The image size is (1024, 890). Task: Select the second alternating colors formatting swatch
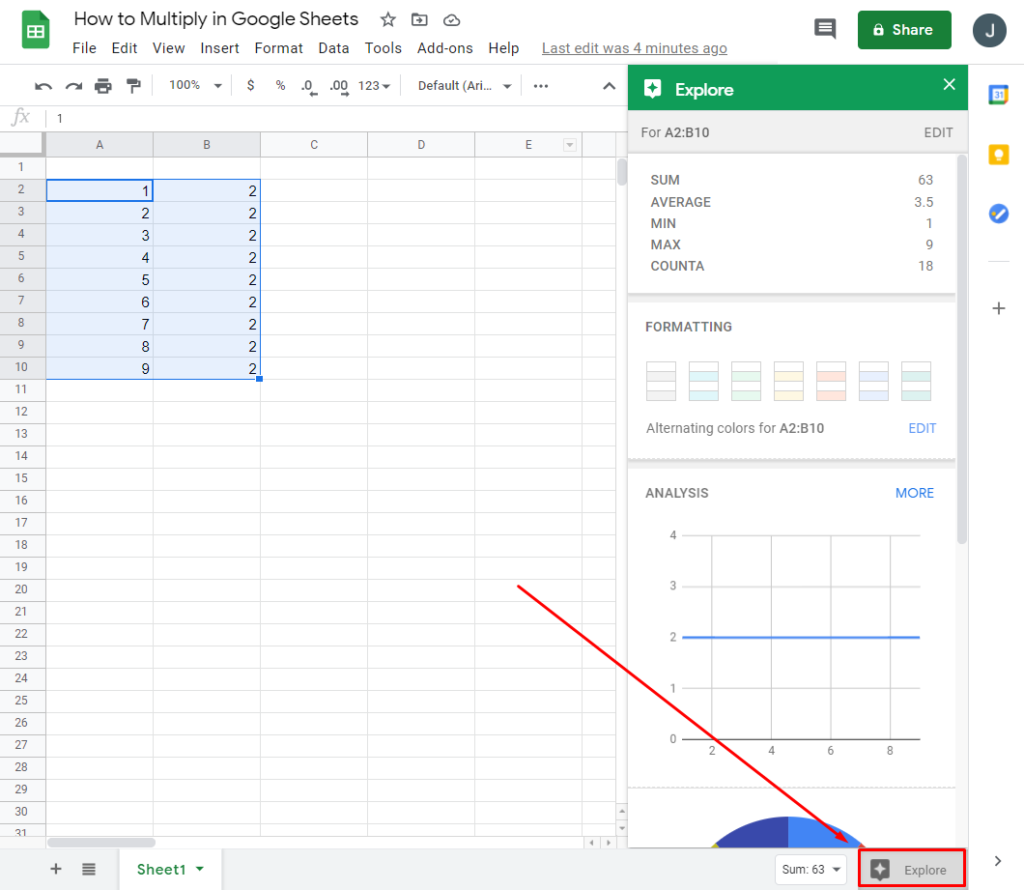point(704,381)
